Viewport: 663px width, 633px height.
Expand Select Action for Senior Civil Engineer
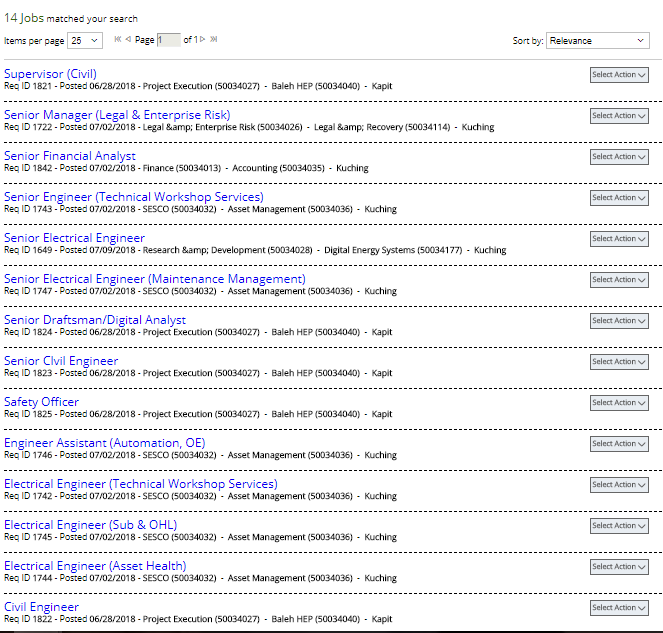point(619,362)
